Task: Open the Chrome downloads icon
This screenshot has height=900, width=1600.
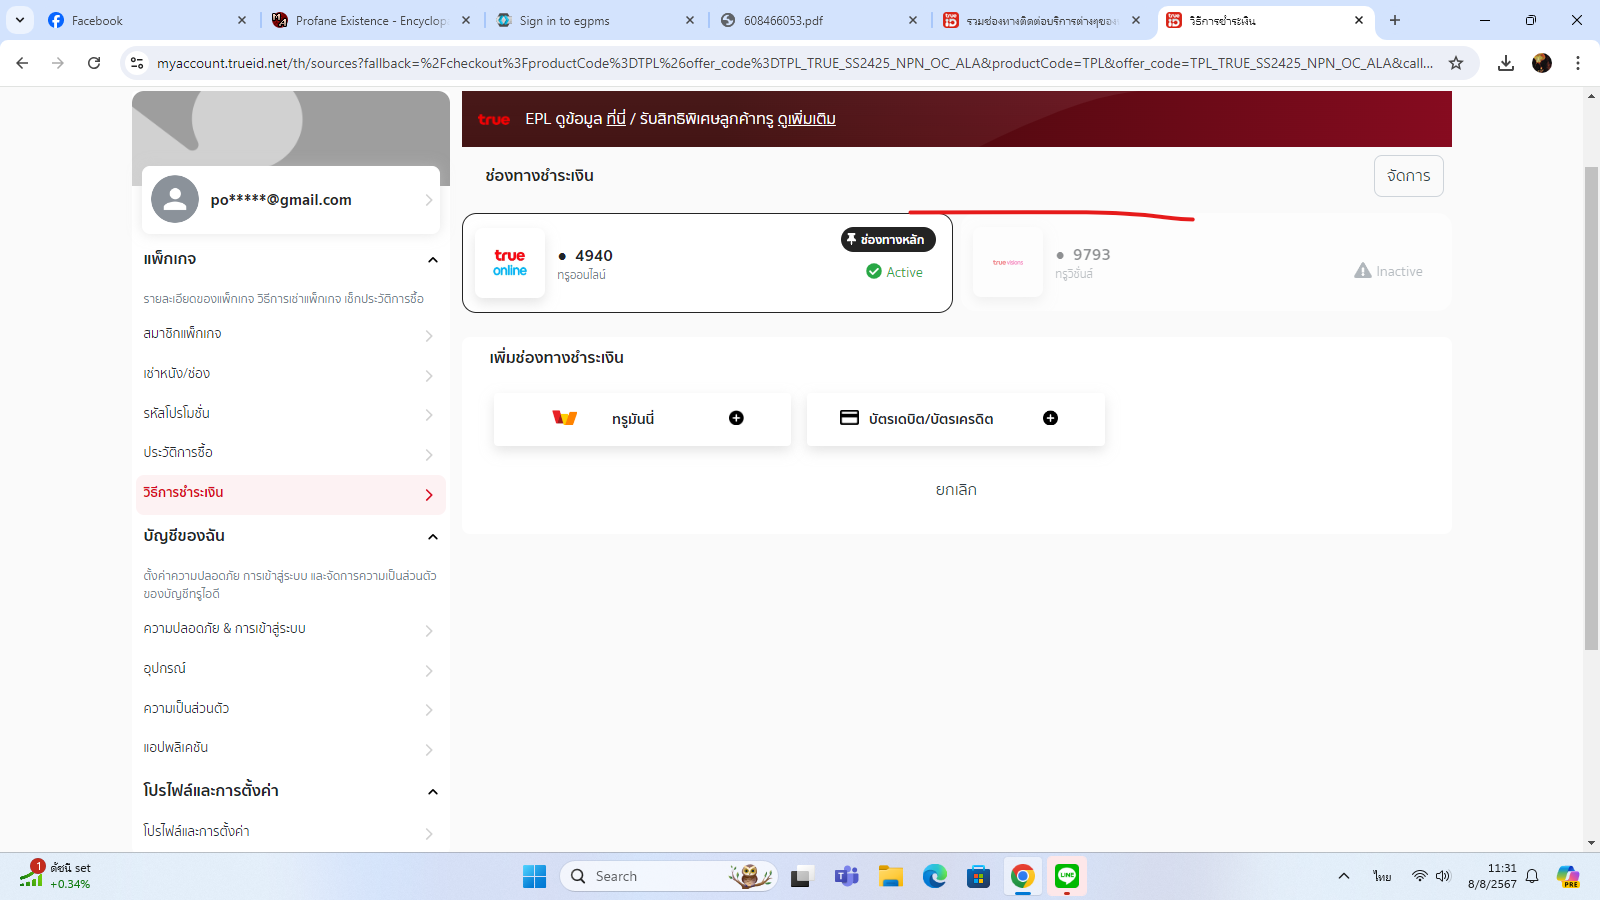Action: [1506, 63]
